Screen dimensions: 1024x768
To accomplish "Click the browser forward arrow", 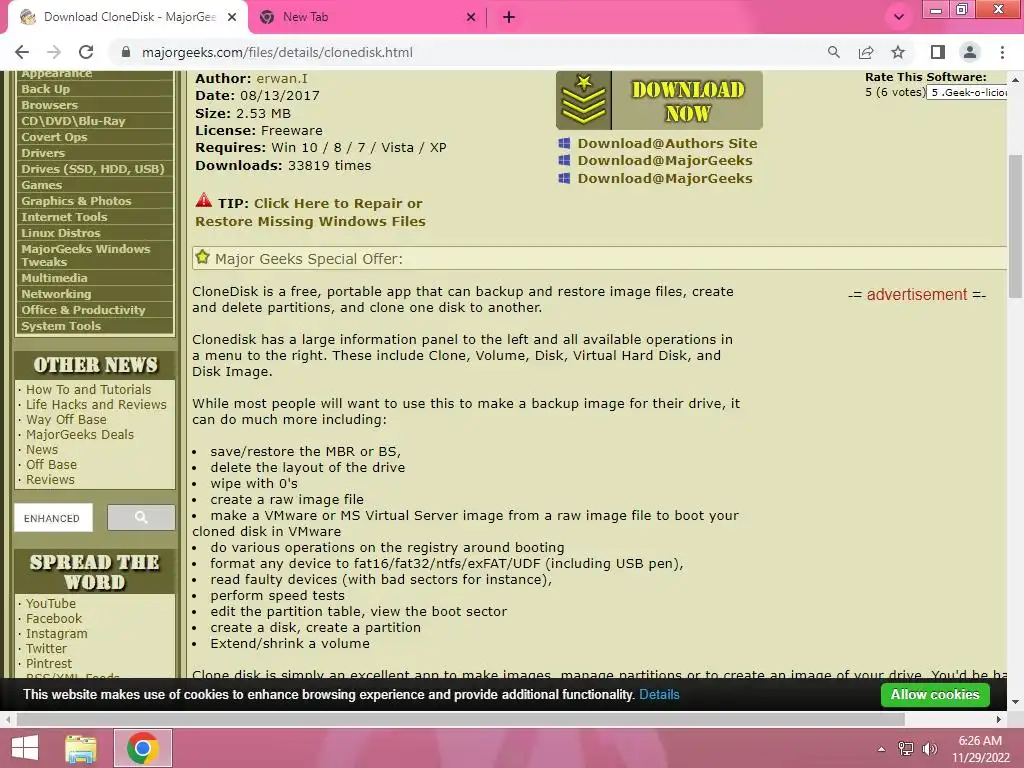I will coord(54,52).
